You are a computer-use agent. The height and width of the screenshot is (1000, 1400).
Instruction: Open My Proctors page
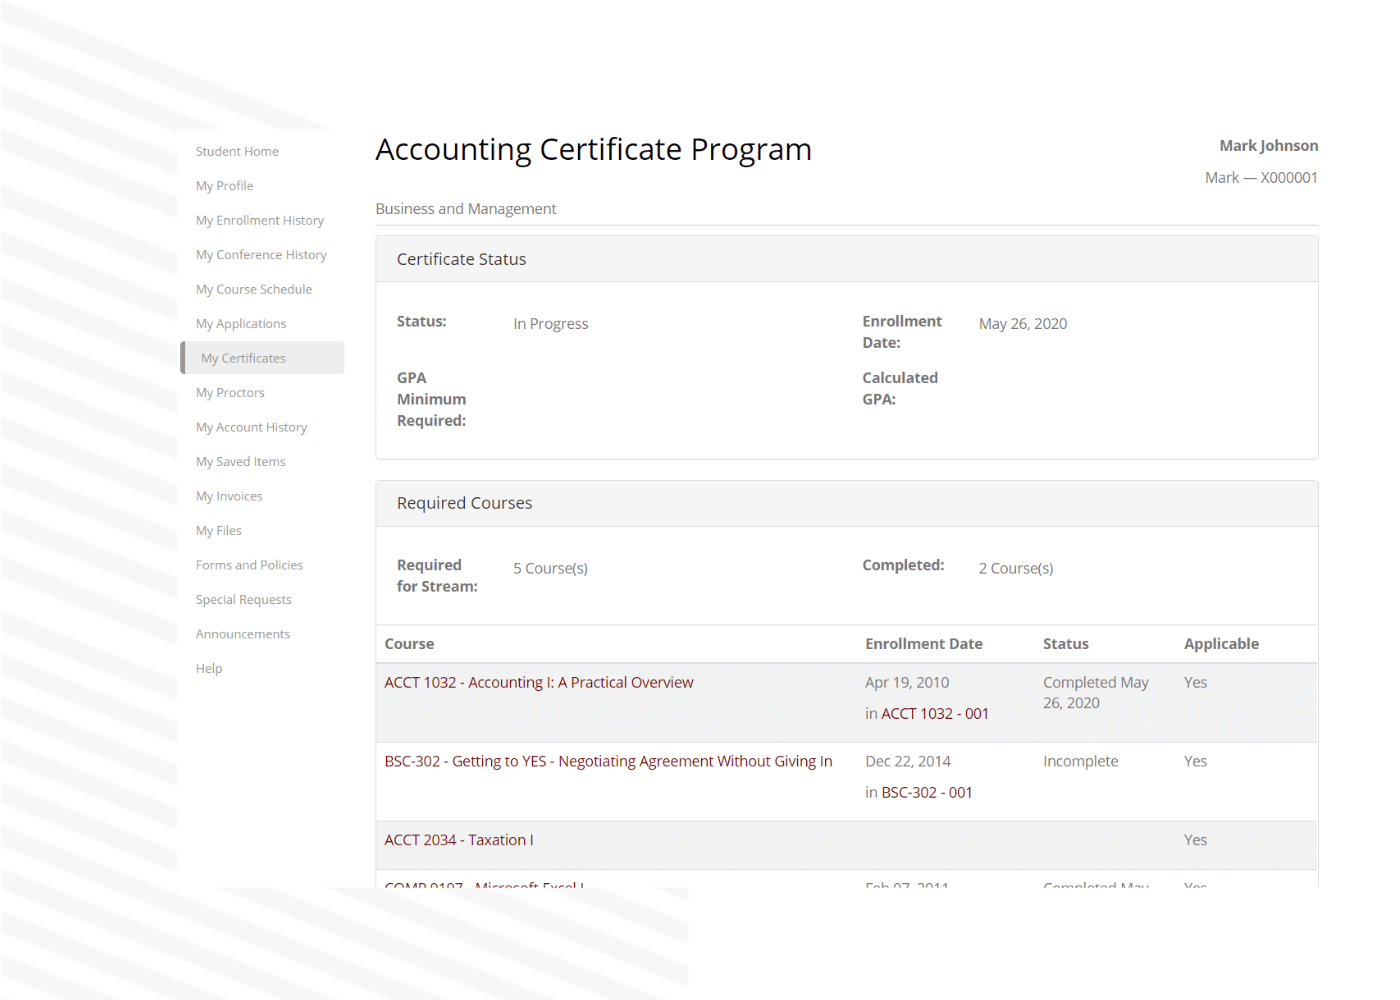coord(230,392)
